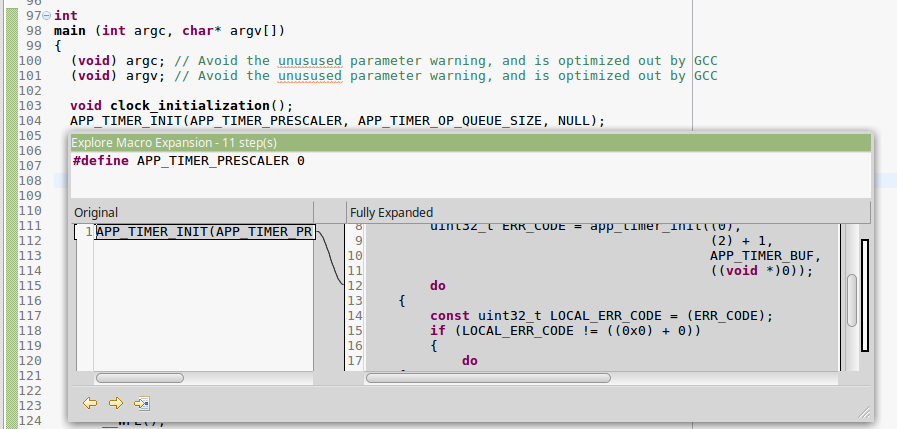Click the (void) argc statement on line 100

118,61
